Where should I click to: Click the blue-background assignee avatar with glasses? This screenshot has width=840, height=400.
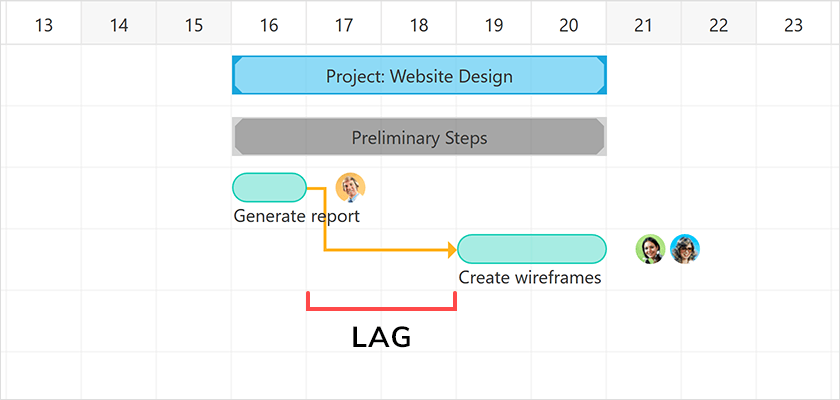[x=685, y=249]
